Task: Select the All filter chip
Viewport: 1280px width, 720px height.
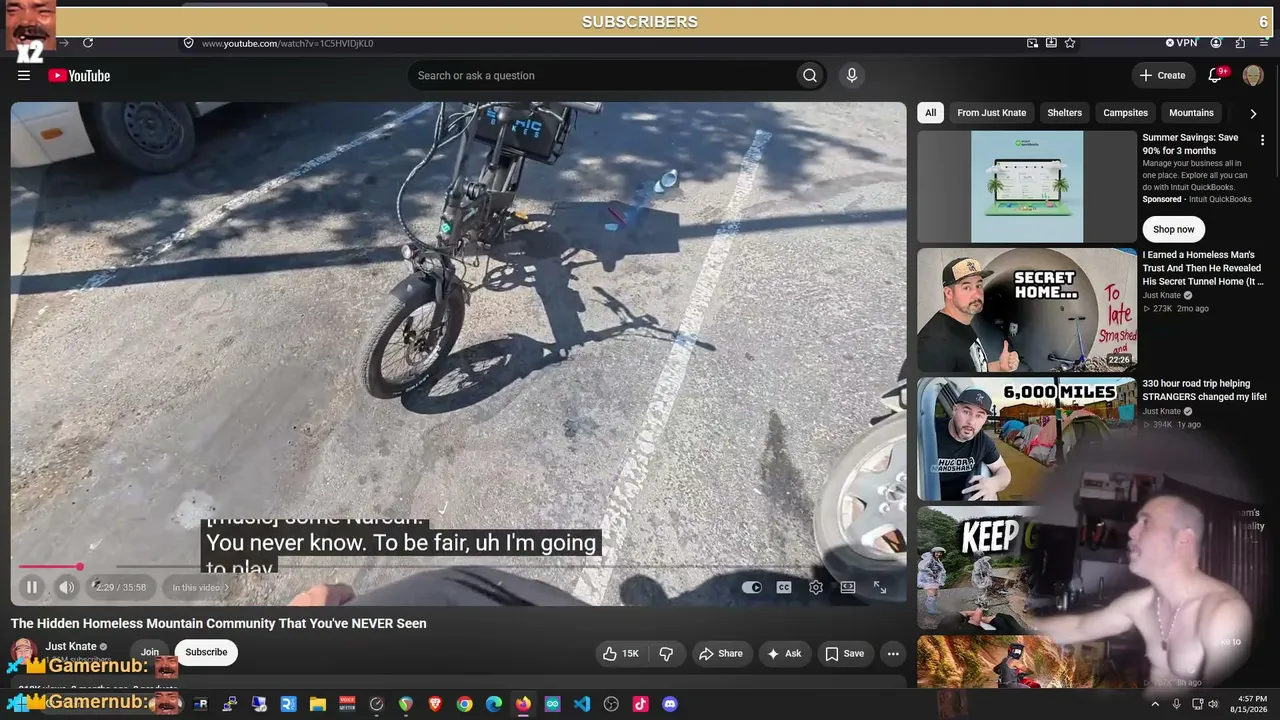Action: point(930,113)
